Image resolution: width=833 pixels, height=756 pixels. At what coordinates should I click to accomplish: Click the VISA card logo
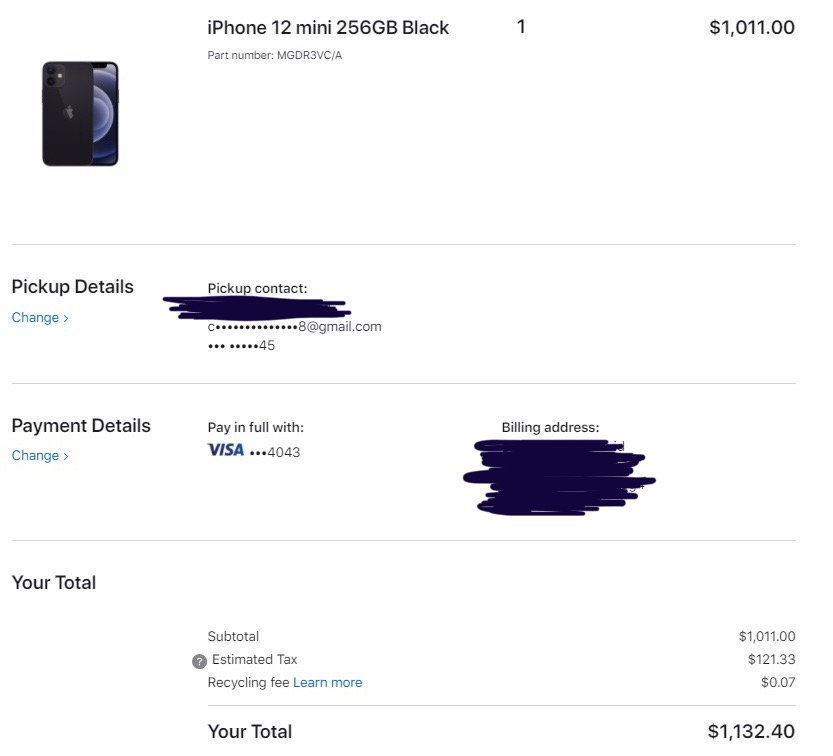[x=224, y=451]
